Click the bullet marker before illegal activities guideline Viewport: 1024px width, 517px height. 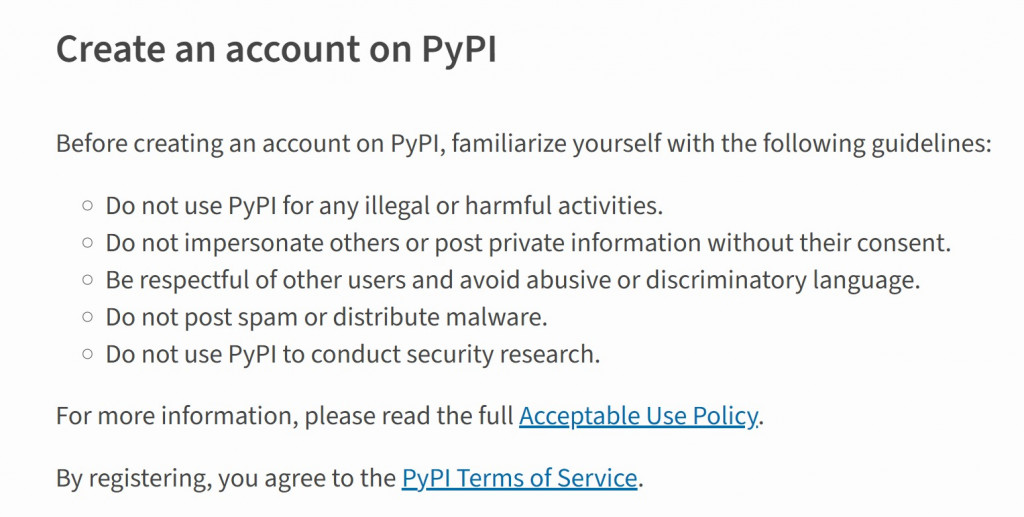point(88,206)
